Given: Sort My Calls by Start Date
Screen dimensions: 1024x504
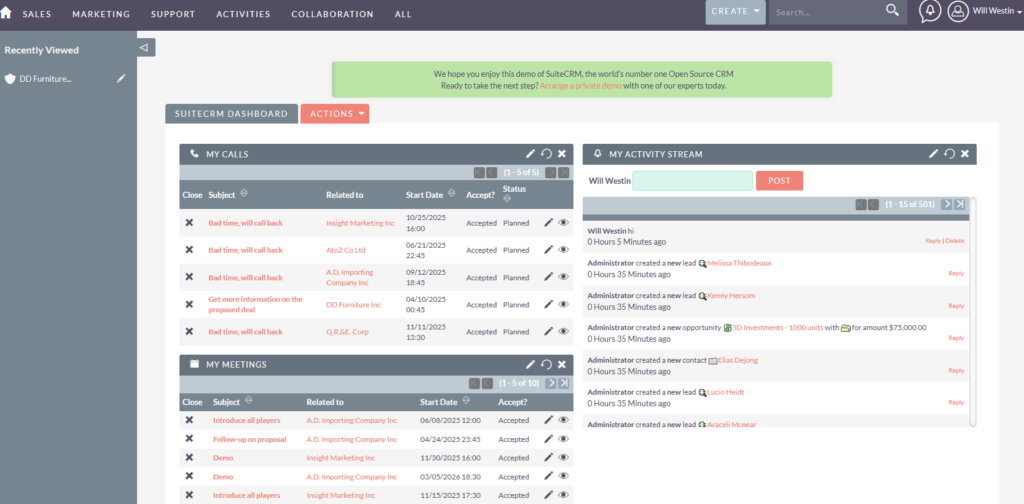Looking at the screenshot, I should [x=451, y=193].
